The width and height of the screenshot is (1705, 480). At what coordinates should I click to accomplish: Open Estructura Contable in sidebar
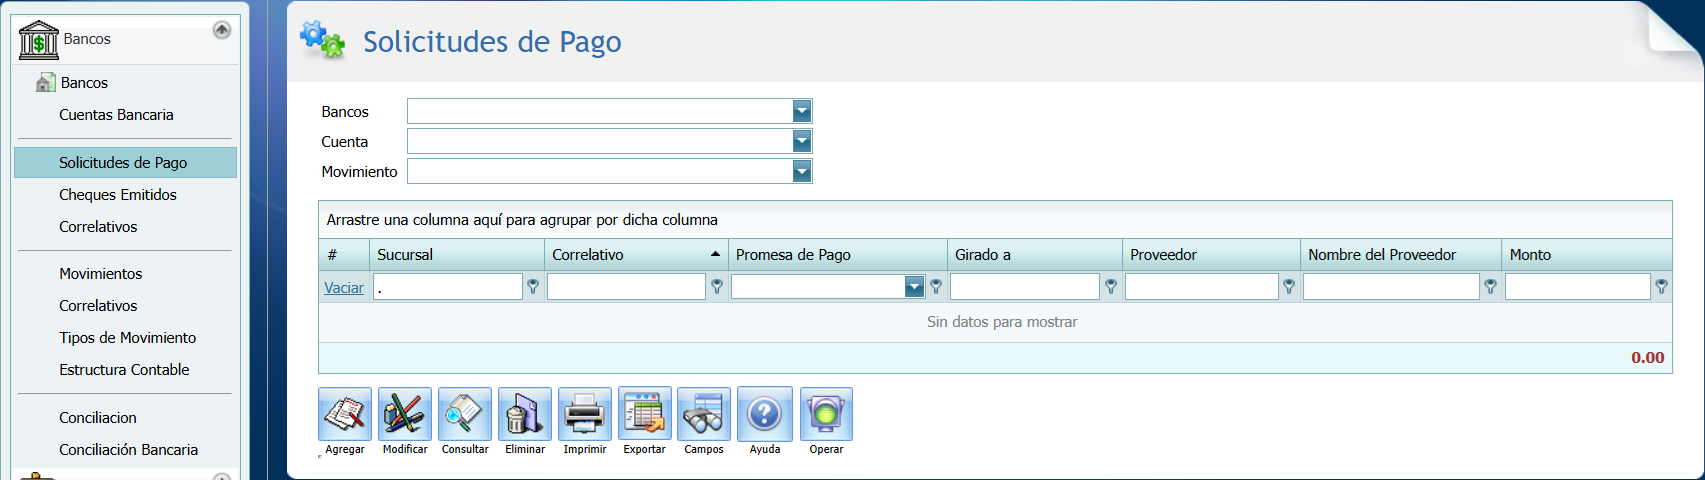point(124,370)
